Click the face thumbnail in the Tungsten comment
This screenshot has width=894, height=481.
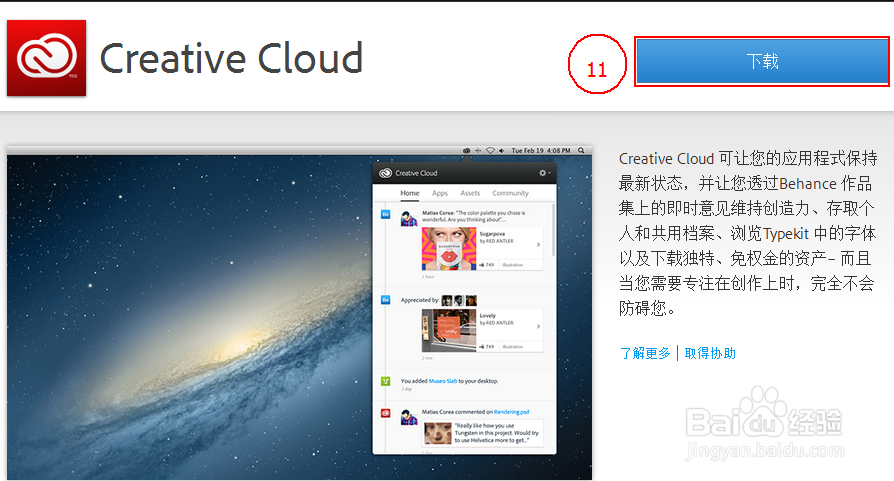tap(437, 433)
